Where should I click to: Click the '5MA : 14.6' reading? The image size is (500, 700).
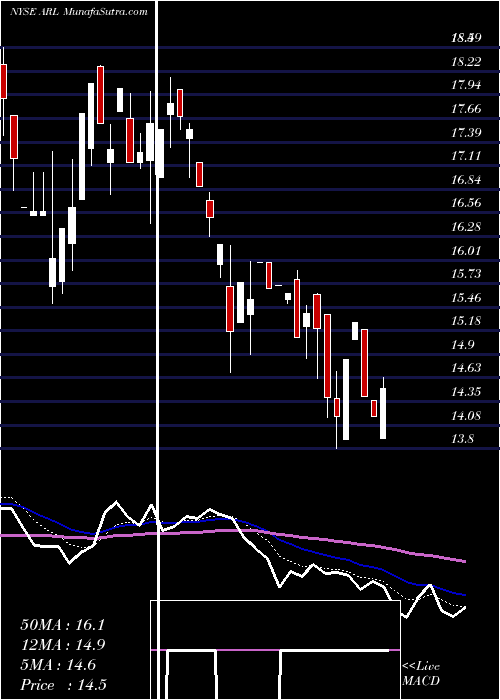pyautogui.click(x=58, y=665)
